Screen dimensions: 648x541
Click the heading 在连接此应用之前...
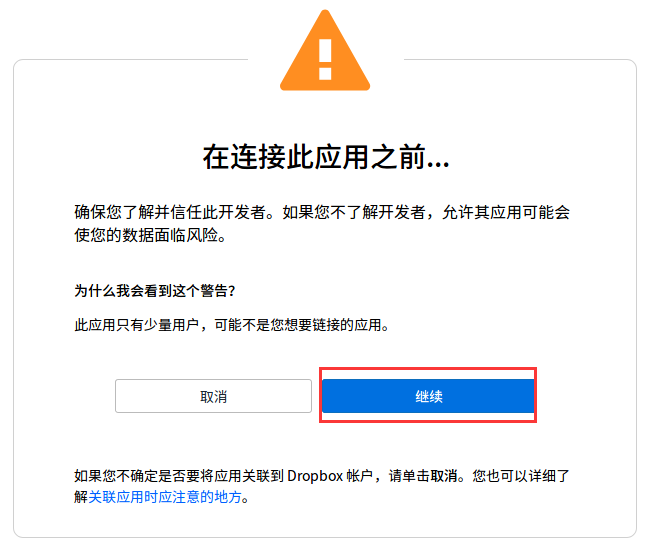tap(313, 157)
